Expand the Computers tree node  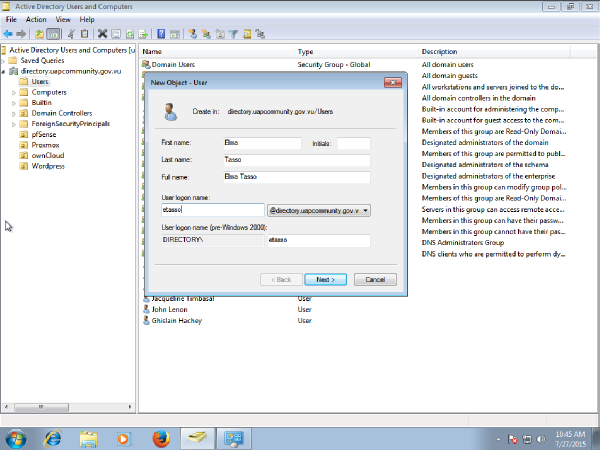click(x=14, y=93)
